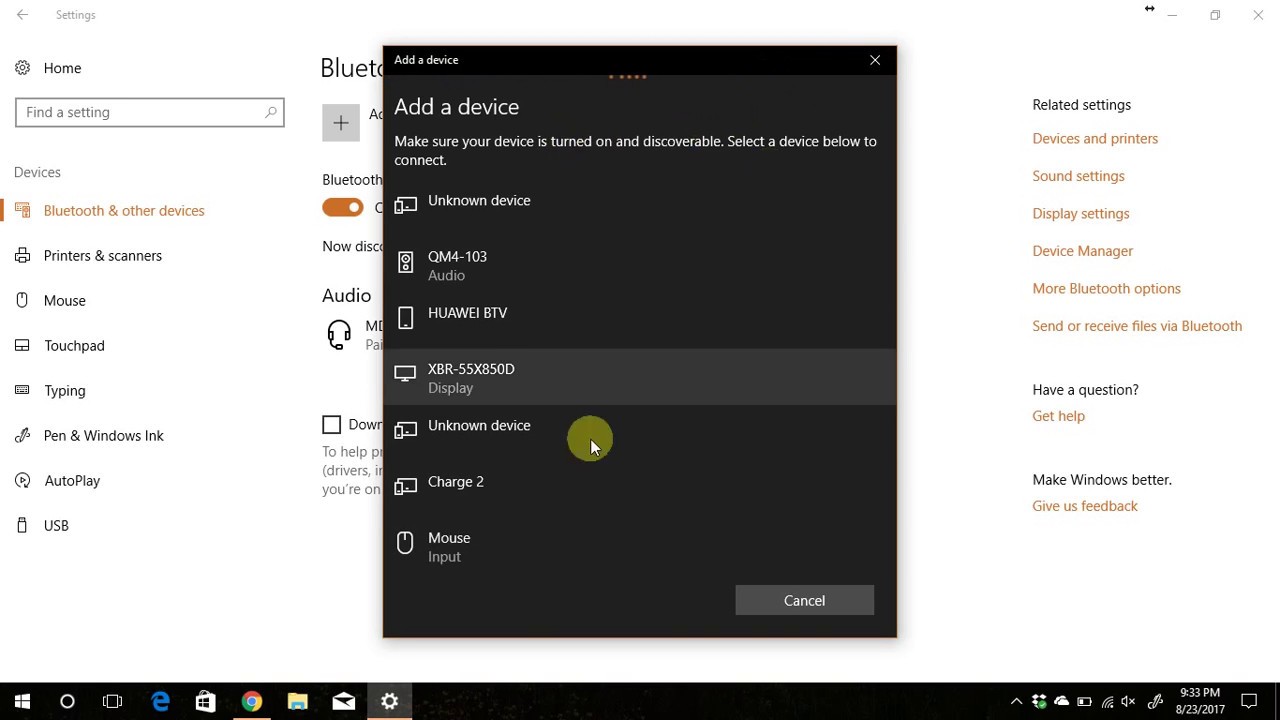Click the muted volume tray icon
Screen dimensions: 1280x720
pyautogui.click(x=1129, y=702)
